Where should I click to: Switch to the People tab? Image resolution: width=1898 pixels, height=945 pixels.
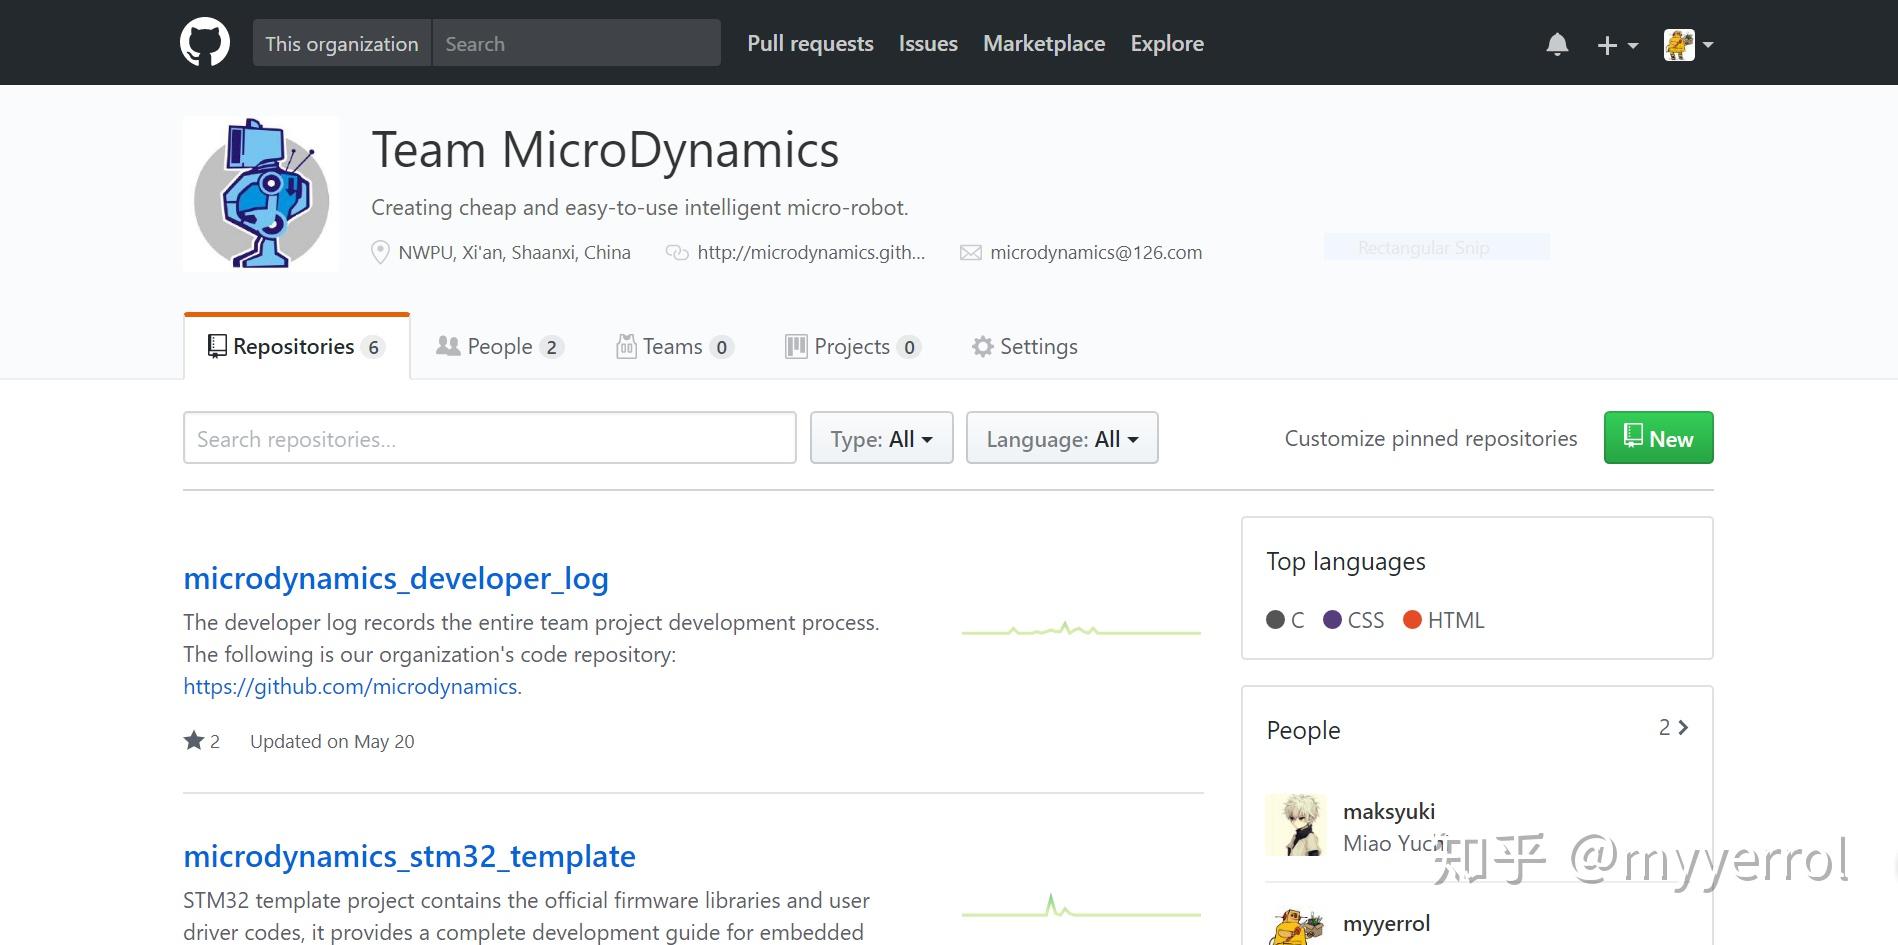pos(500,347)
